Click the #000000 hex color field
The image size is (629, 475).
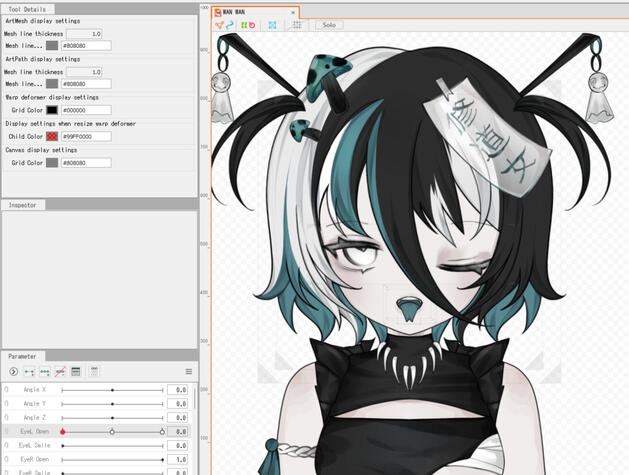(86, 110)
